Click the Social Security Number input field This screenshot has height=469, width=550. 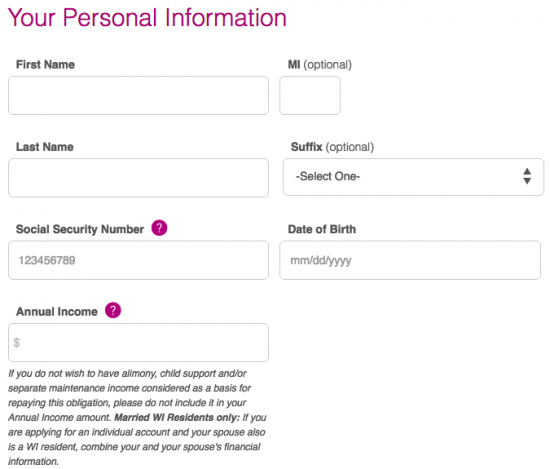(139, 260)
